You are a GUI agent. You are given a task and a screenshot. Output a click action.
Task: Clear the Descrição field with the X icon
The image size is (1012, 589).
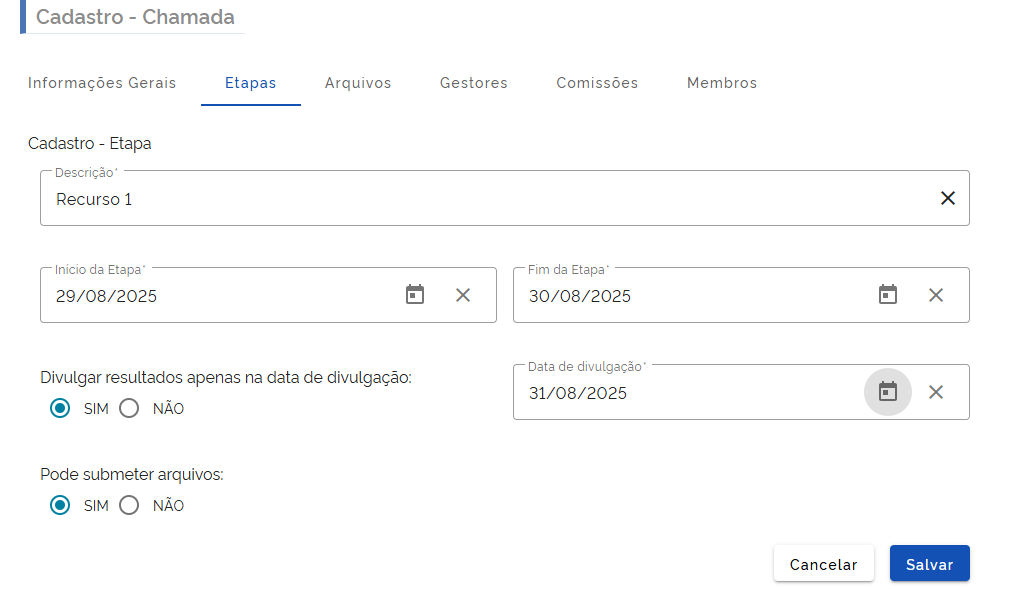point(947,198)
